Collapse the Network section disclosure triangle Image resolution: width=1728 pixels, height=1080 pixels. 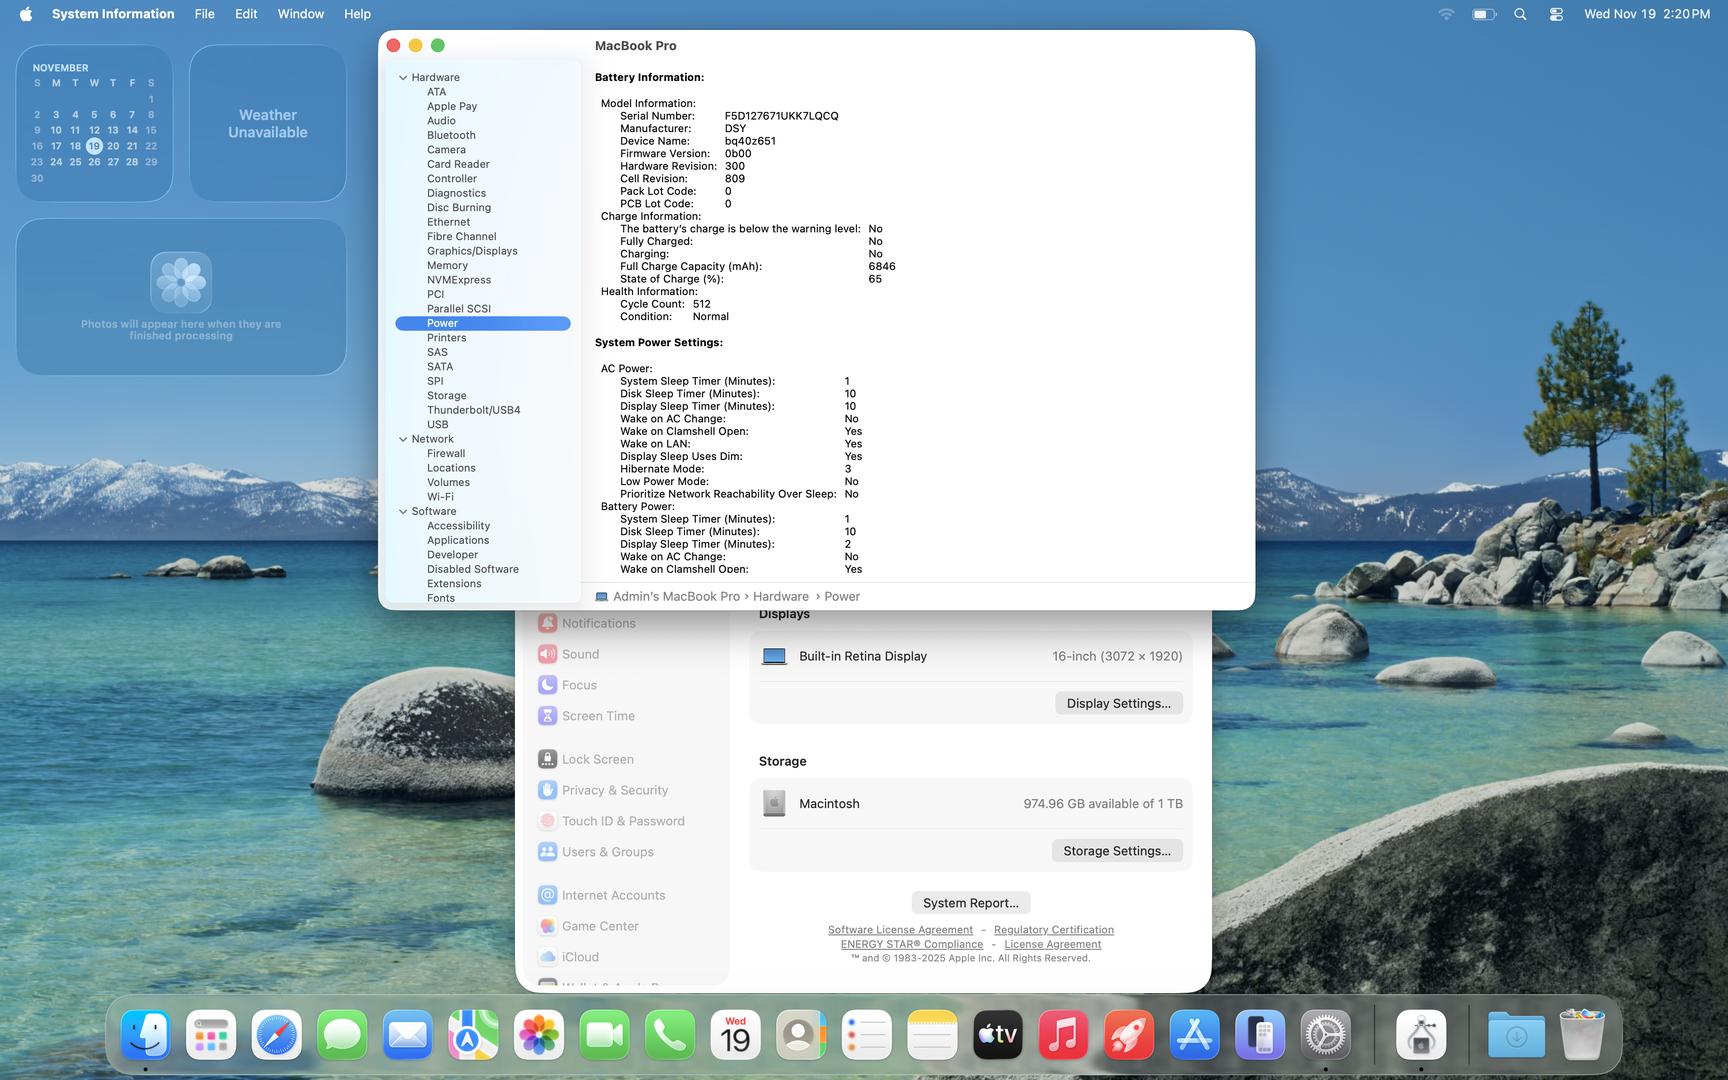(403, 439)
